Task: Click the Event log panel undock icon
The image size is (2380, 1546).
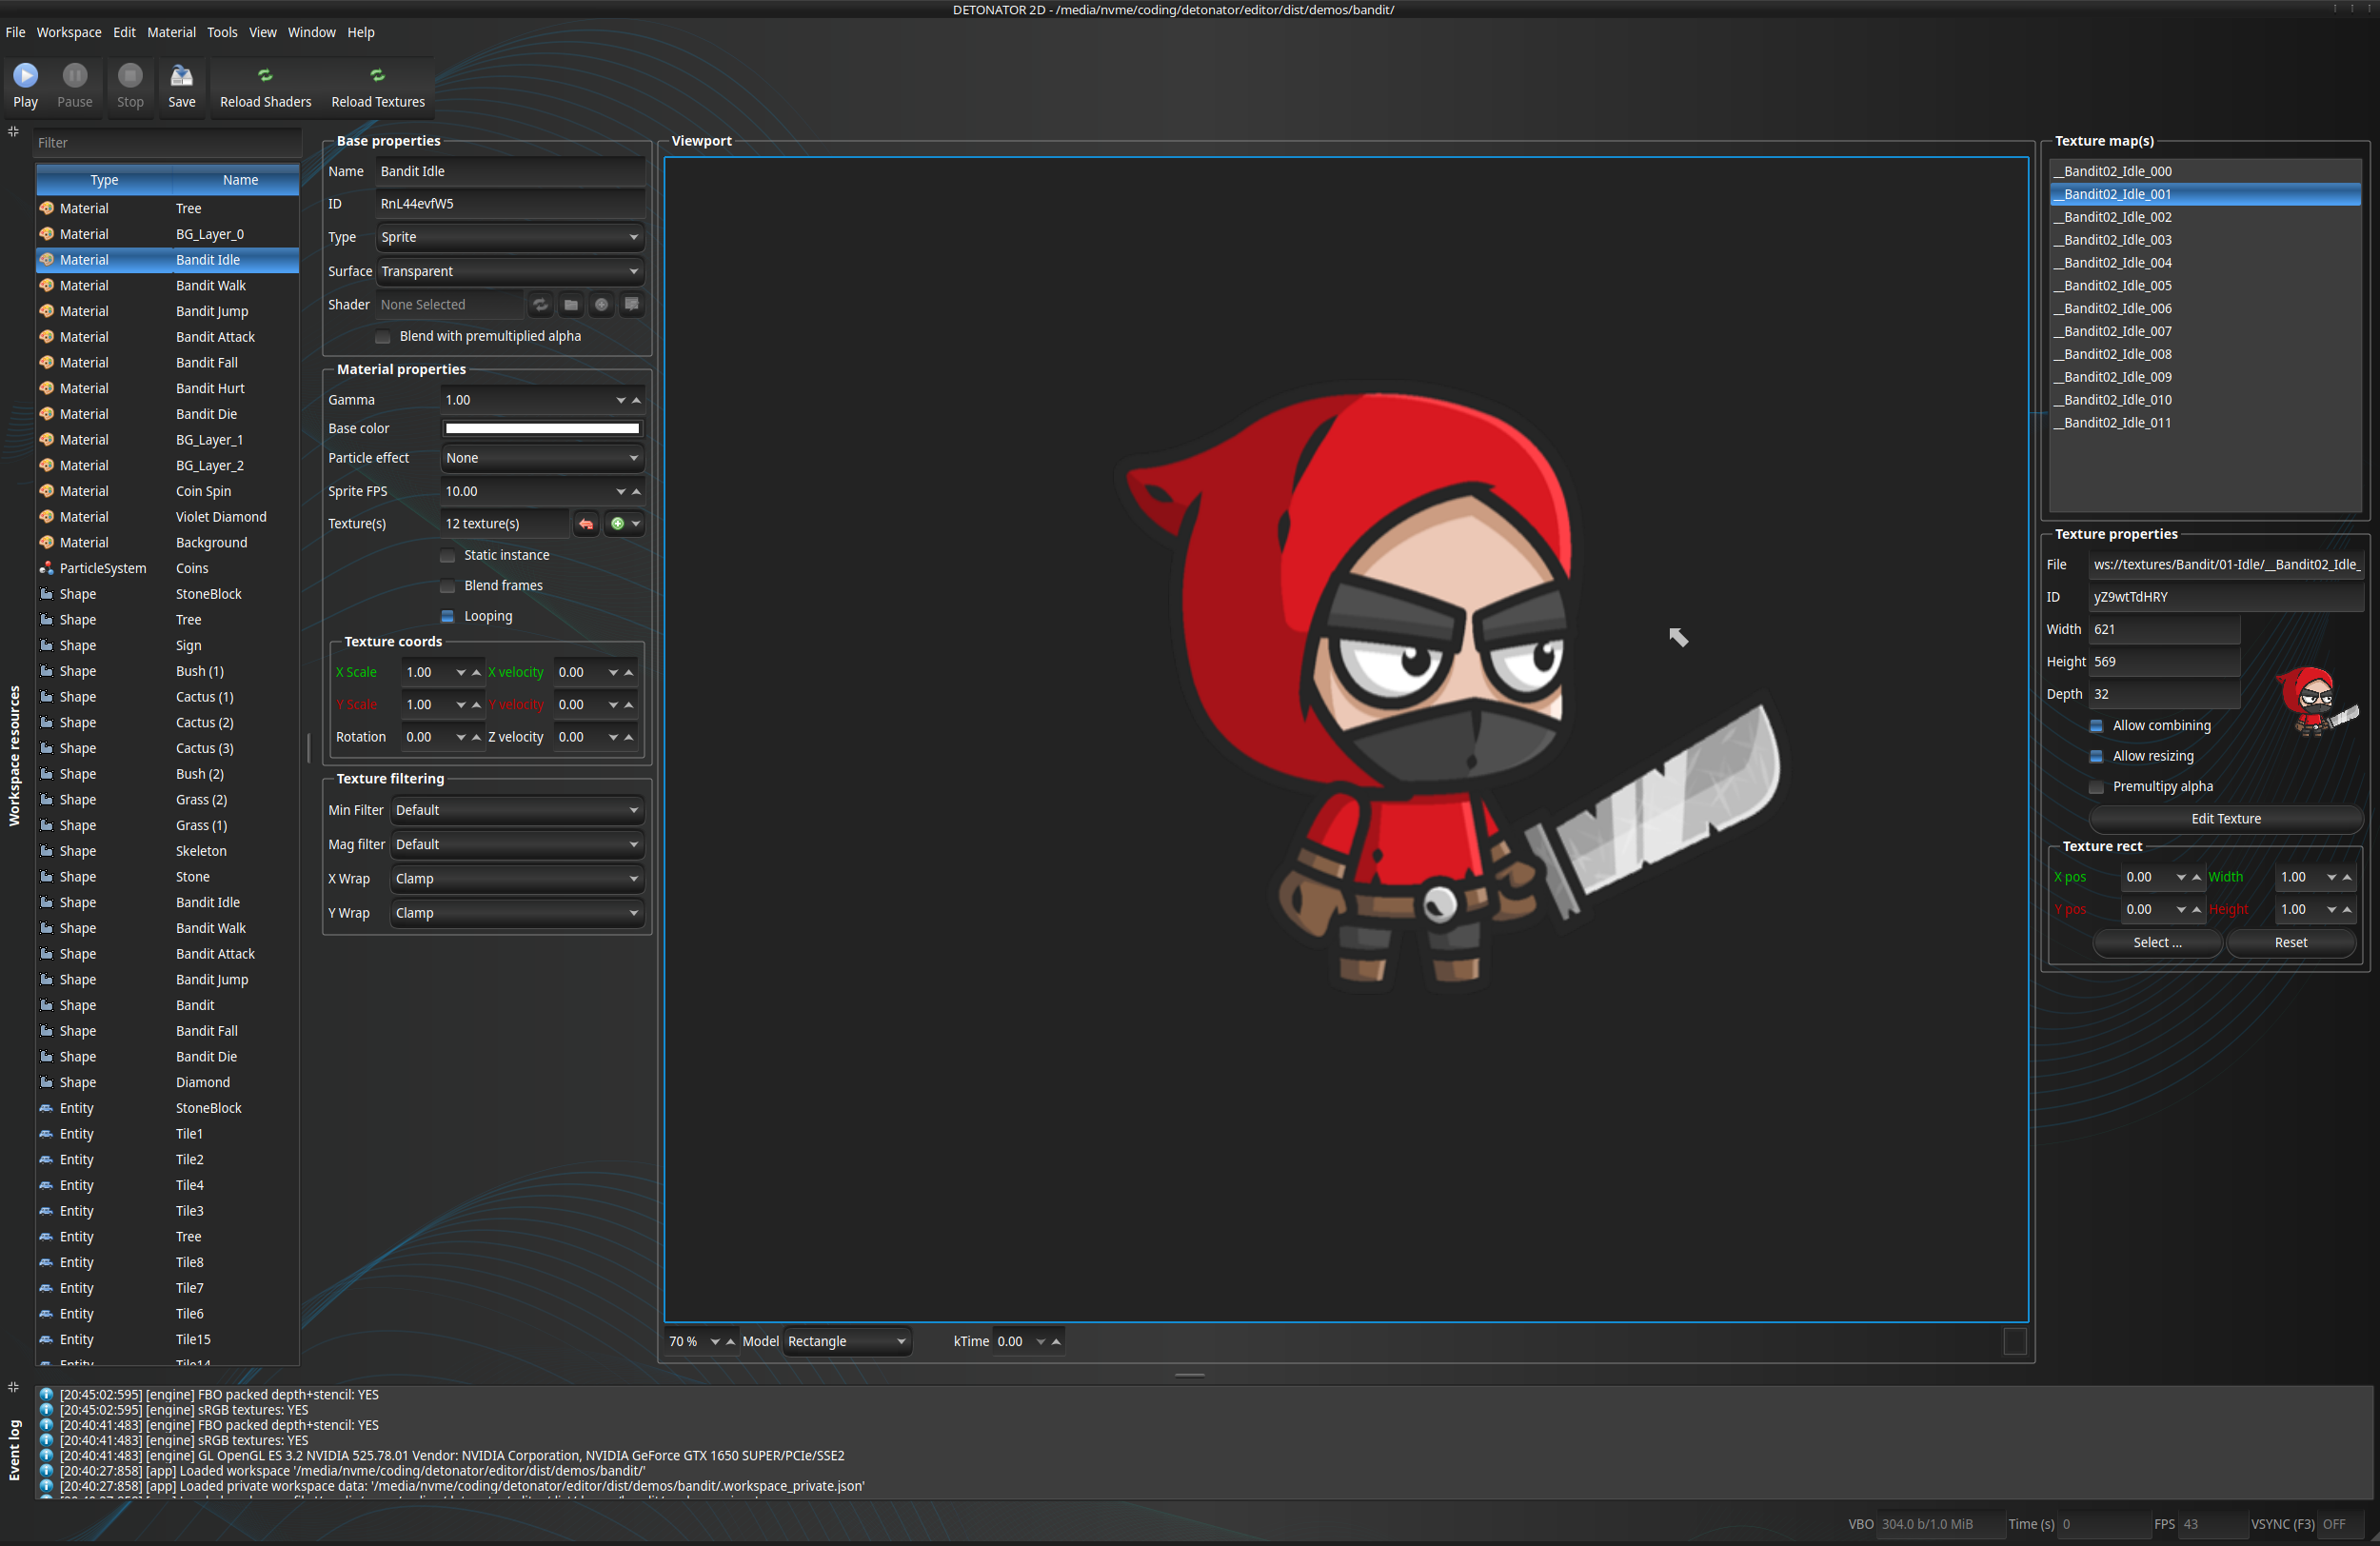Action: pyautogui.click(x=13, y=1388)
